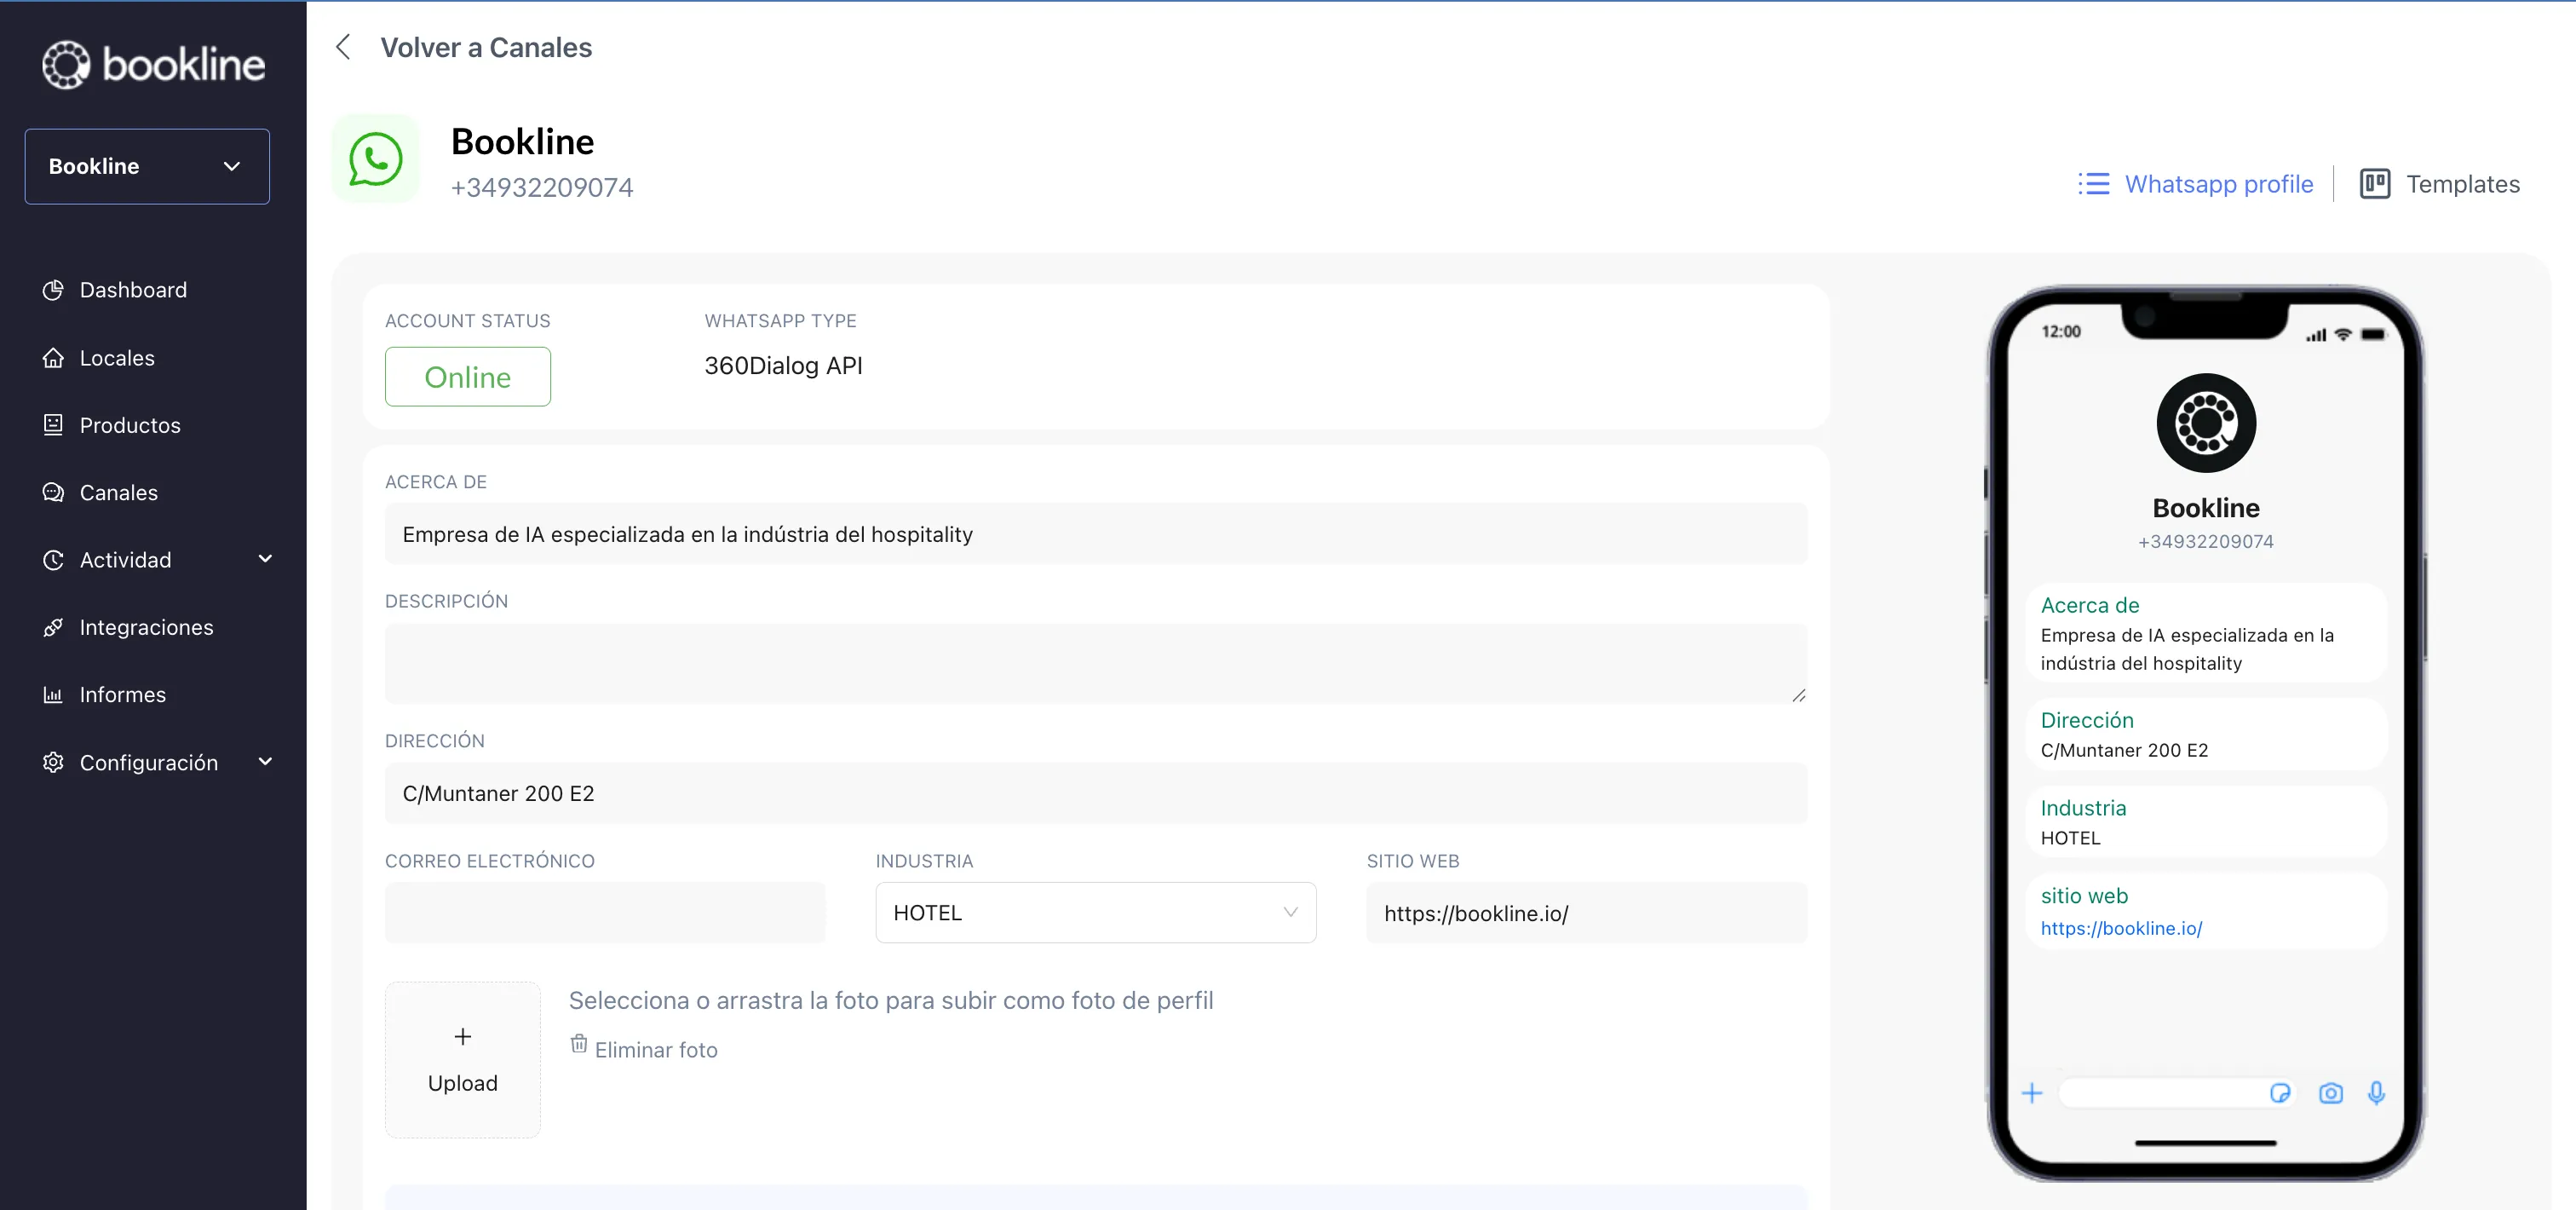Screen dimensions: 2576x1210
Task: Open the Bookline workspace dropdown
Action: (x=147, y=166)
